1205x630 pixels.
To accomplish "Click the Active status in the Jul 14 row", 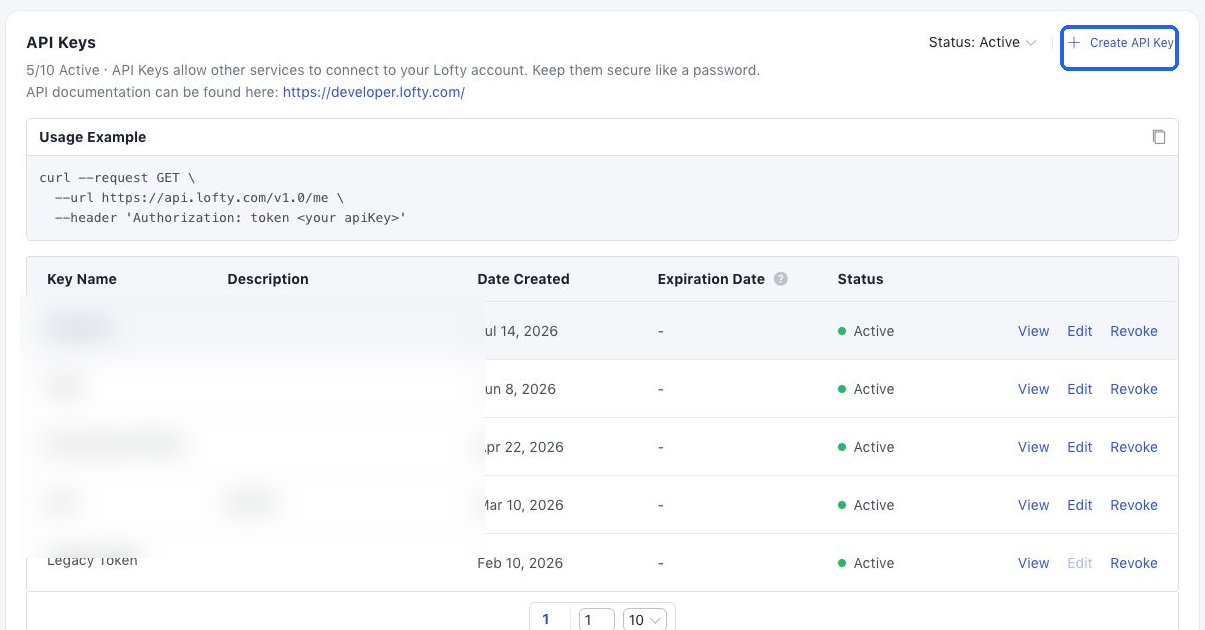I will pos(866,331).
